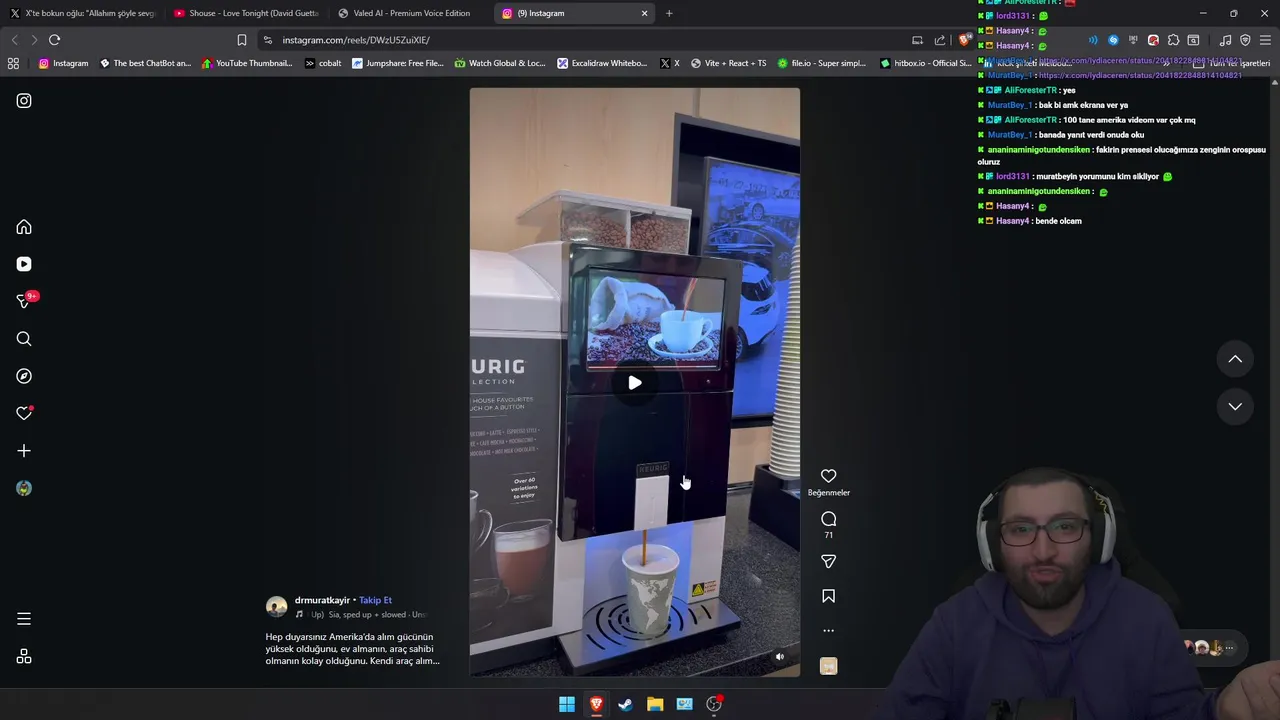1280x720 pixels.
Task: Open the share icon in address bar
Action: pos(940,40)
